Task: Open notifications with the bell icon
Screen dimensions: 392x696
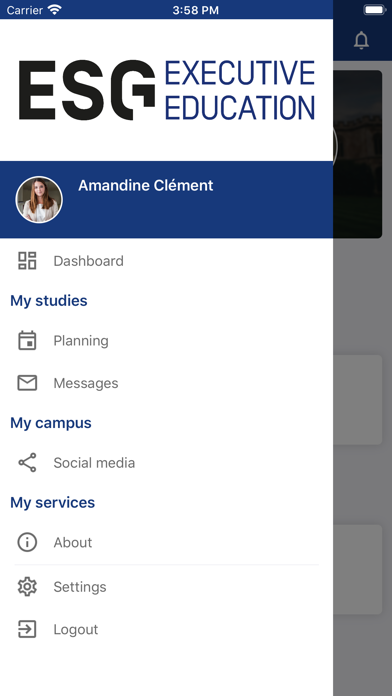Action: pos(361,40)
